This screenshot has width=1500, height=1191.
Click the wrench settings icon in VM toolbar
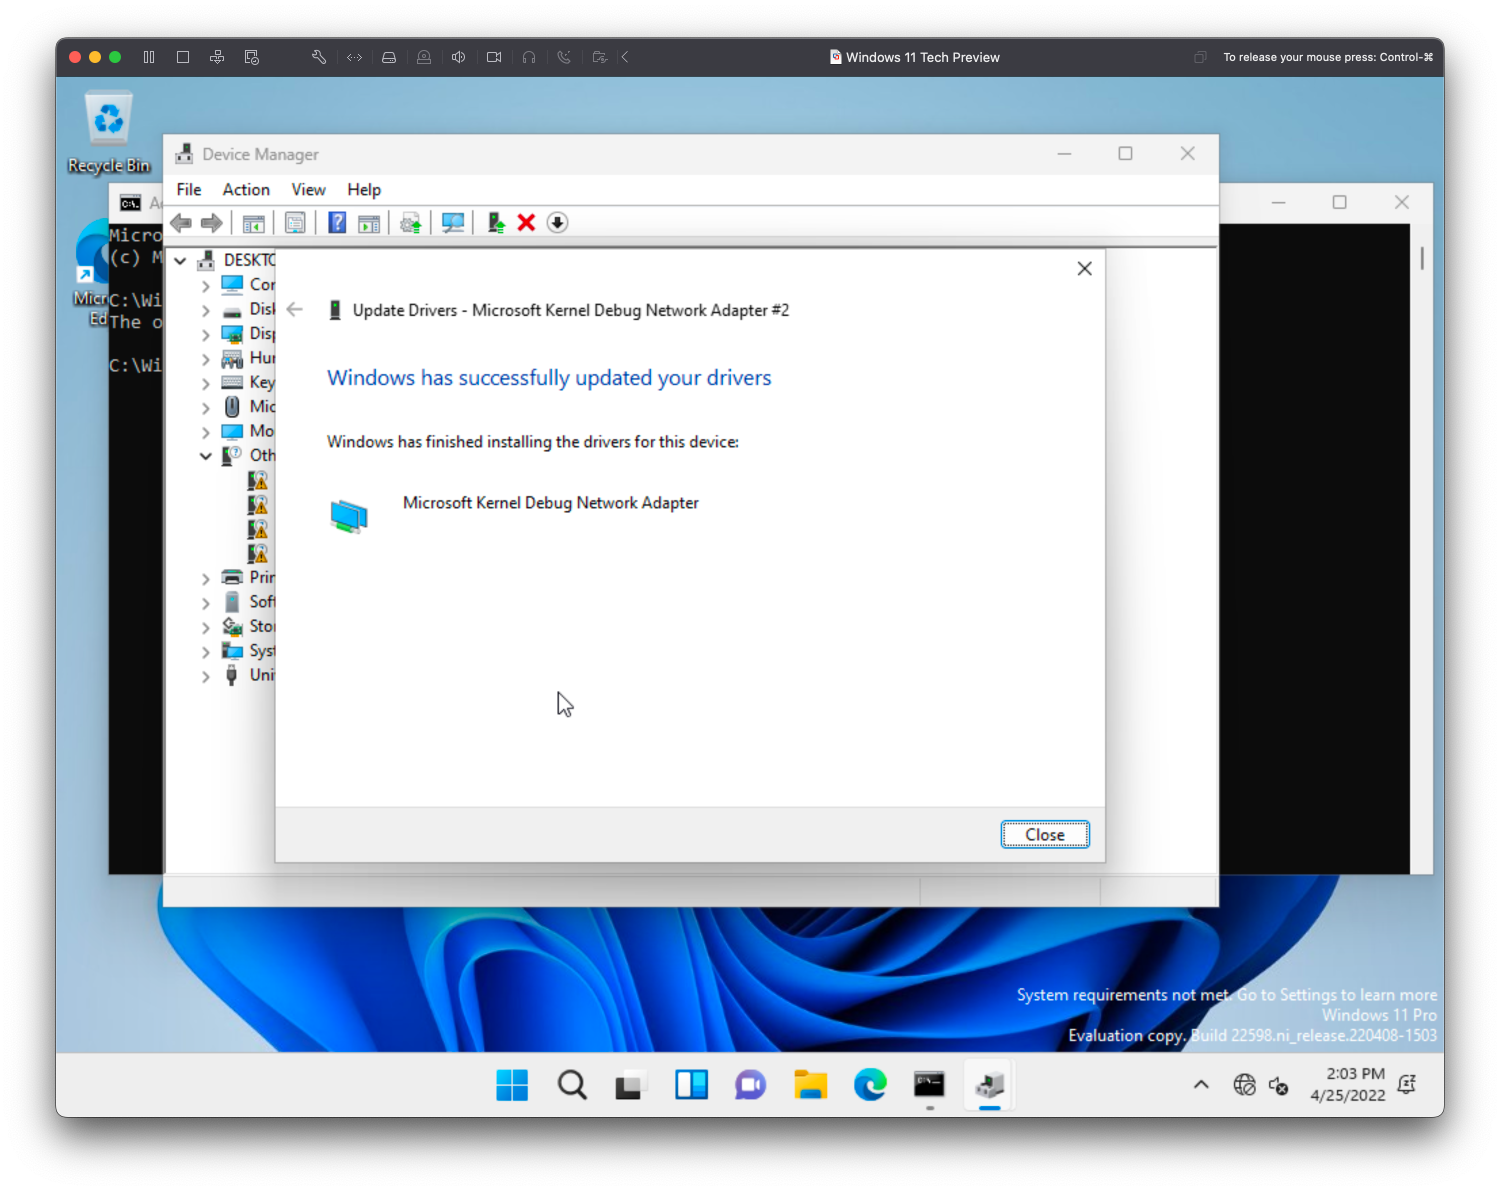(x=319, y=57)
